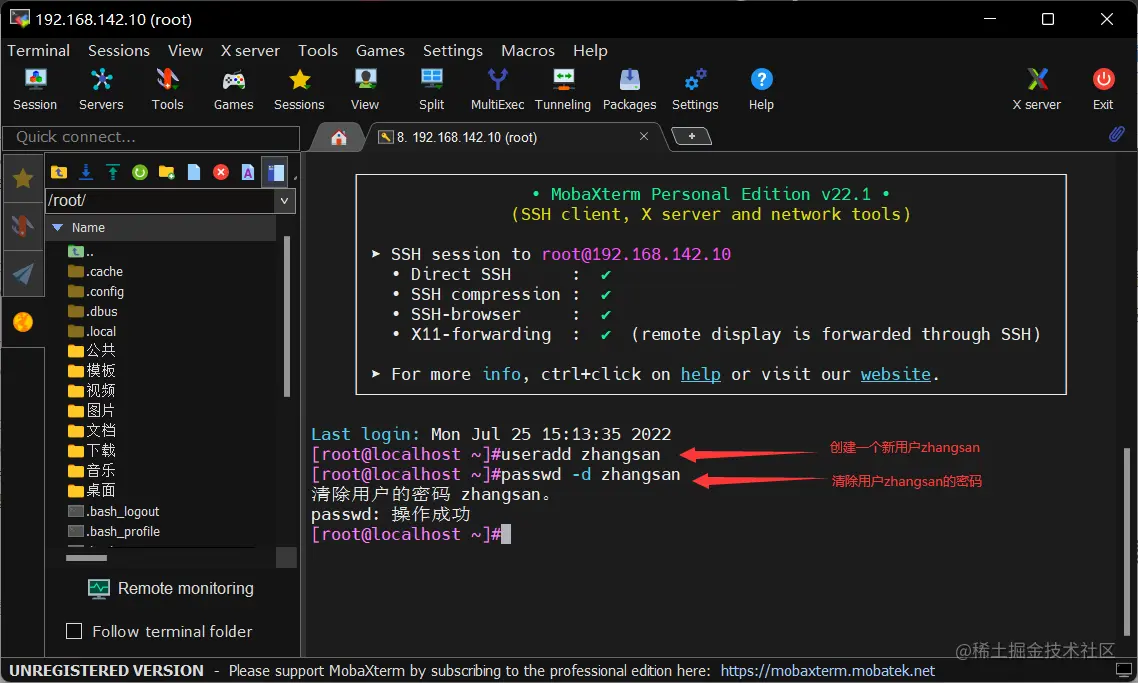This screenshot has height=683, width=1138.
Task: Select the .dbus folder
Action: pos(93,311)
